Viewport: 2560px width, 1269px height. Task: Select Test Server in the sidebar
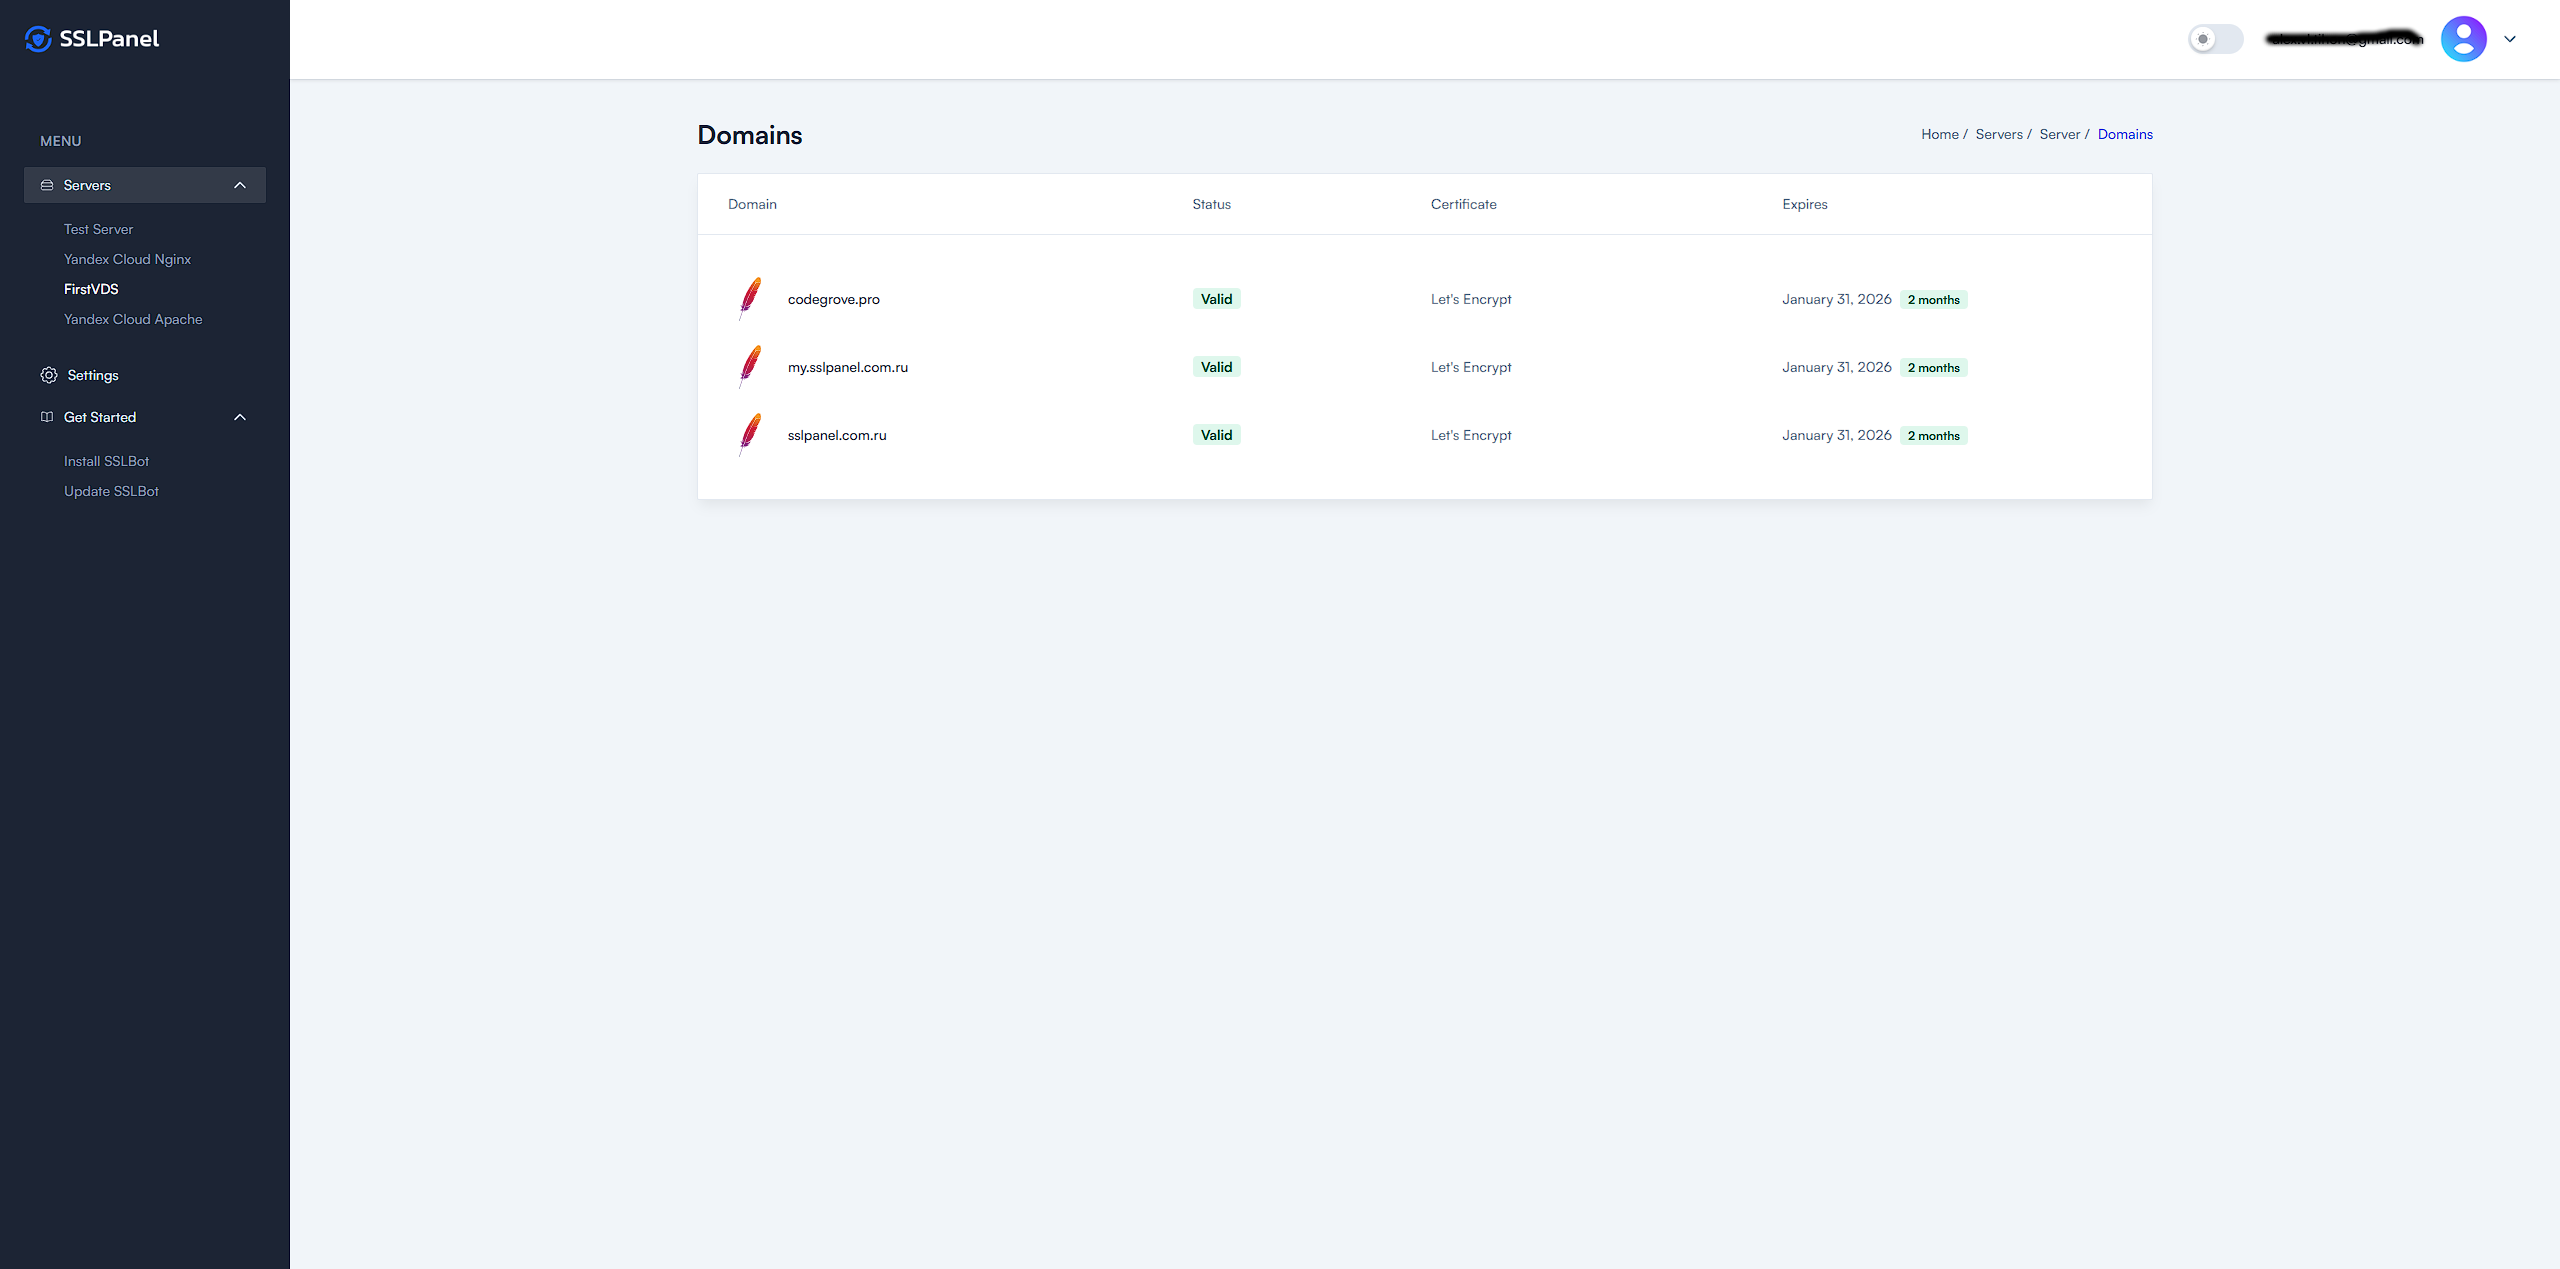click(x=98, y=229)
